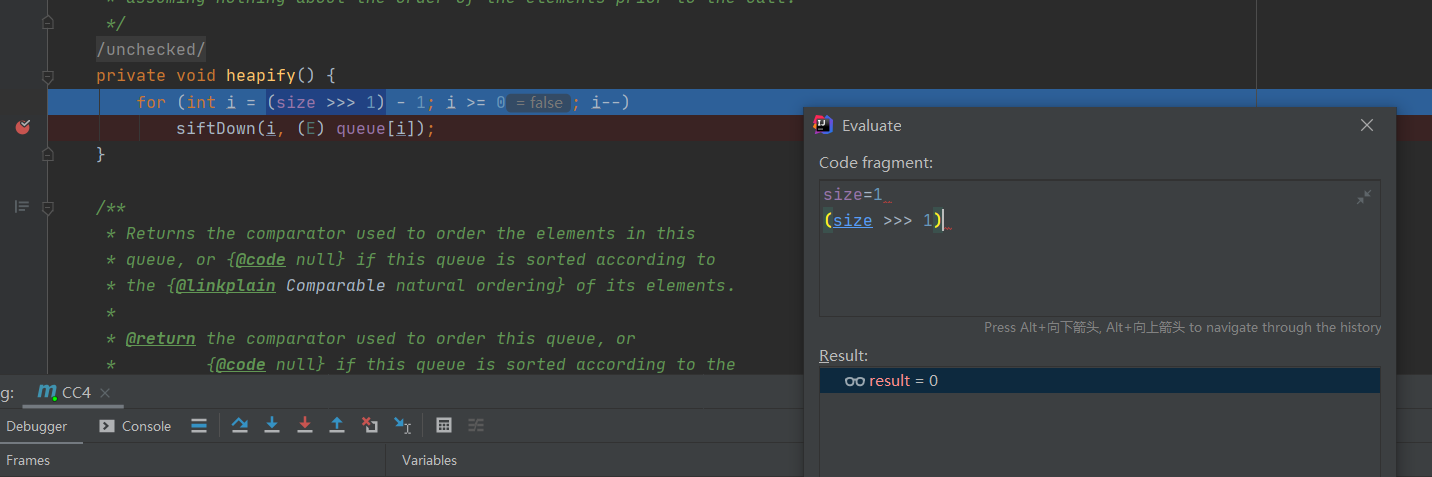This screenshot has height=477, width=1432.
Task: Click 'size=1' line in code fragment
Action: 853,195
